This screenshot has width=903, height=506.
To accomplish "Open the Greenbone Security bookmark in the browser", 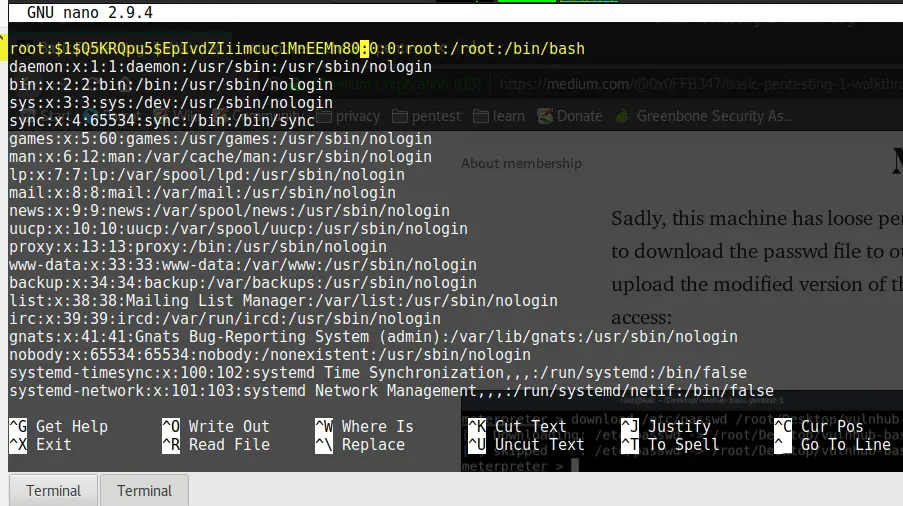I will click(x=704, y=116).
